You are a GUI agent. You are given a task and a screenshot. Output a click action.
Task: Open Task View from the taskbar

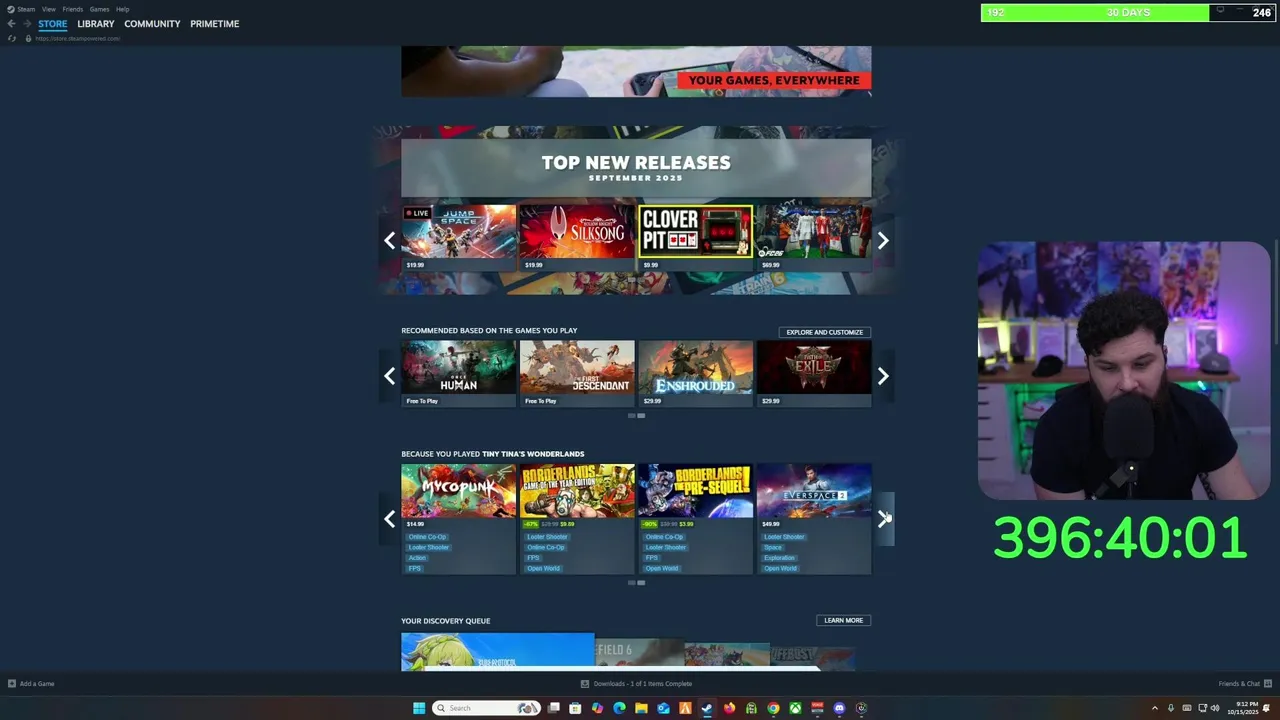[553, 708]
